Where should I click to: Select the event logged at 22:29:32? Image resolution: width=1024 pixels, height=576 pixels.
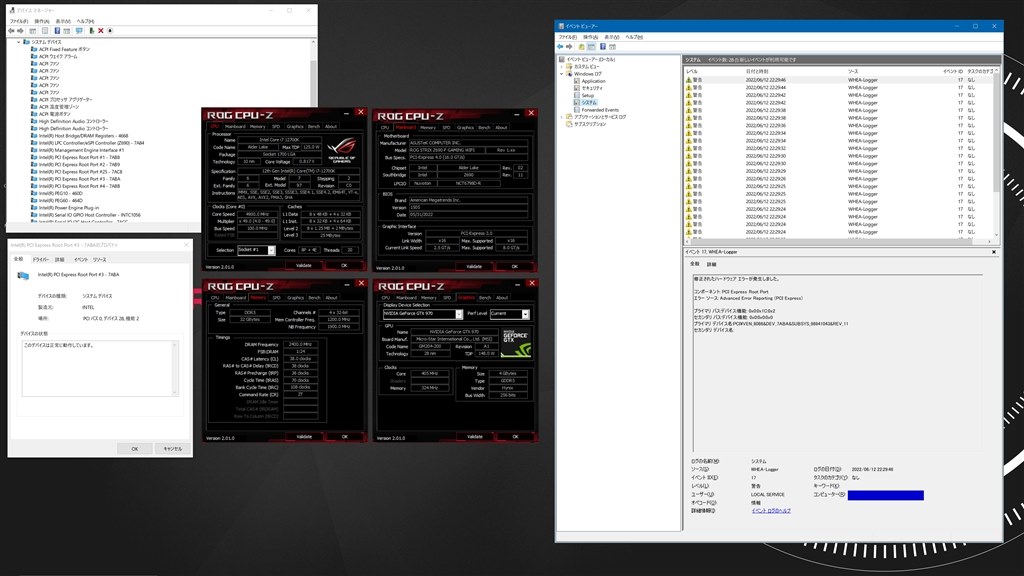coord(839,148)
